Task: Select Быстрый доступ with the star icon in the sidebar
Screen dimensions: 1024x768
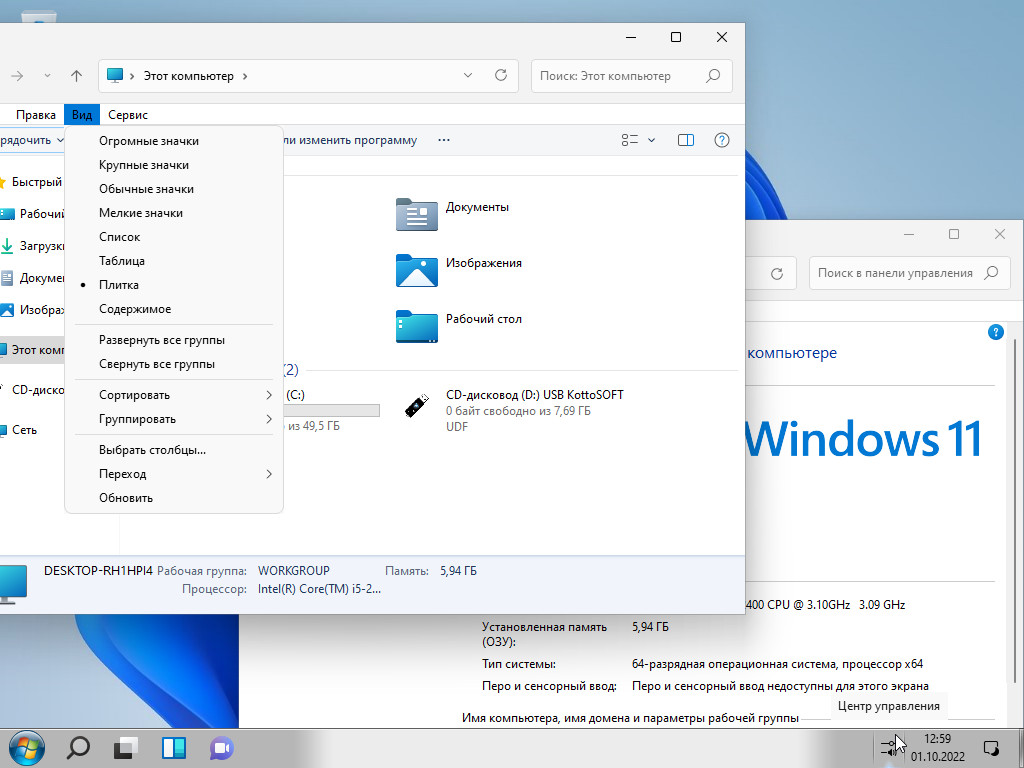Action: 31,182
